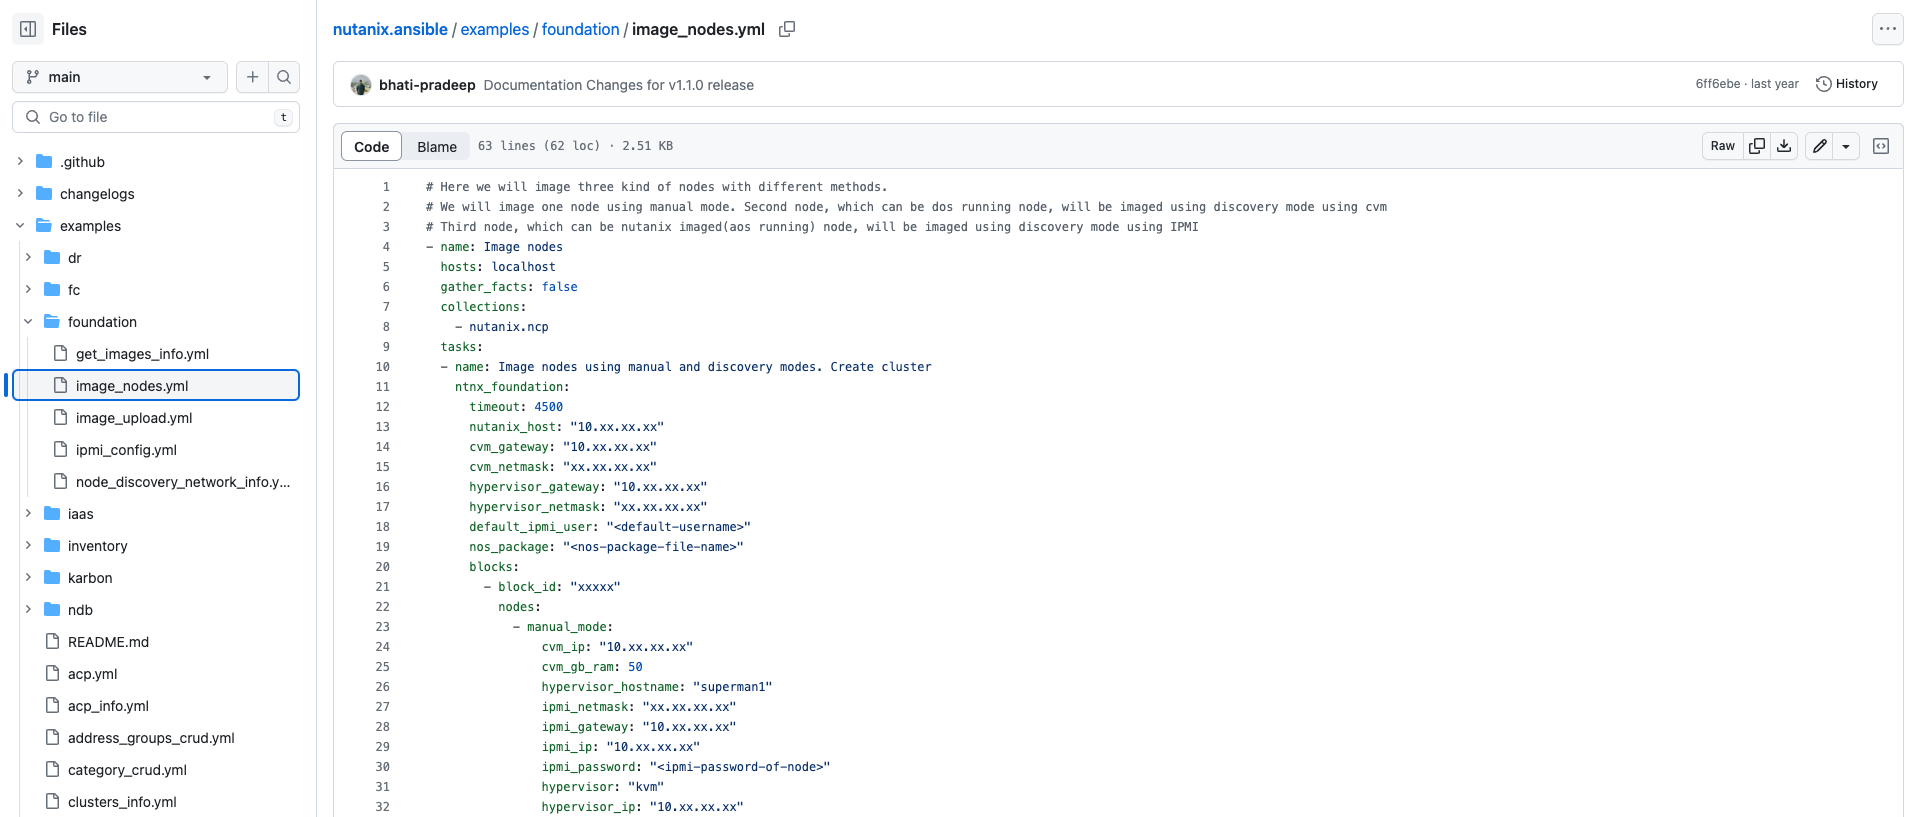This screenshot has height=817, width=1915.
Task: Open README.md file
Action: point(108,642)
